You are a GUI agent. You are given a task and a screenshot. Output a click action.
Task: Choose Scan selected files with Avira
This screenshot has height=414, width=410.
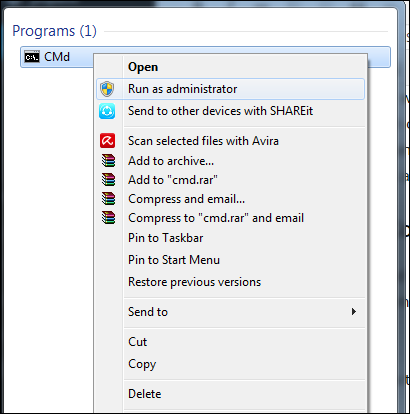[x=203, y=141]
